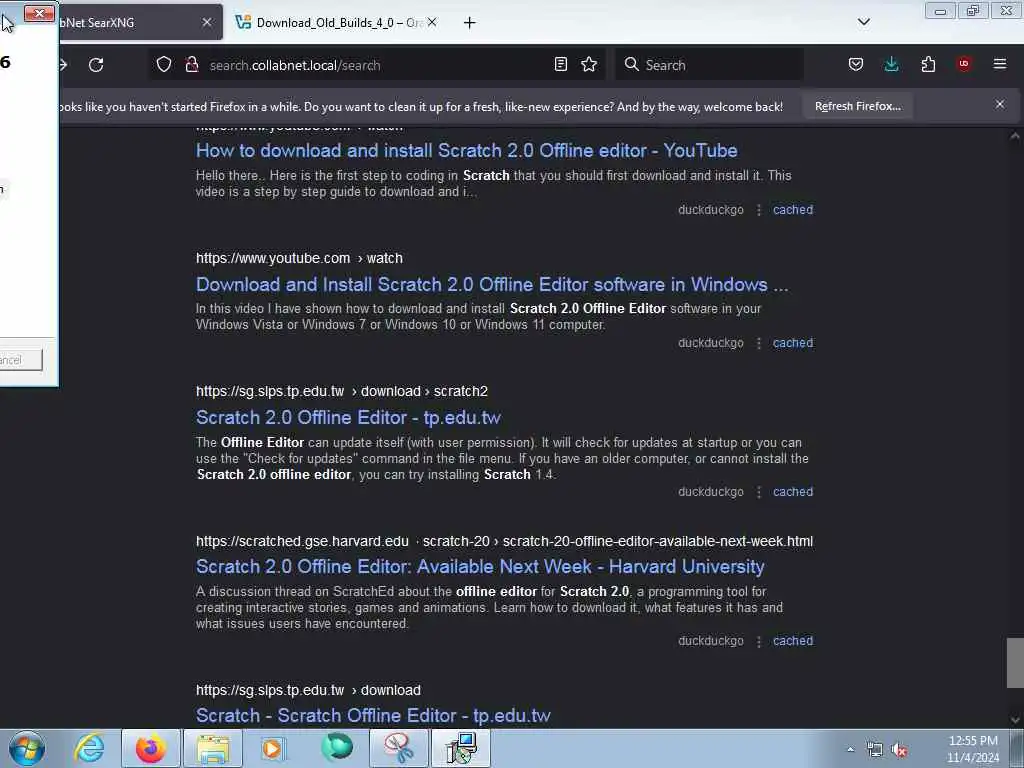Open the Snipping Tool taskbar icon

tap(398, 748)
